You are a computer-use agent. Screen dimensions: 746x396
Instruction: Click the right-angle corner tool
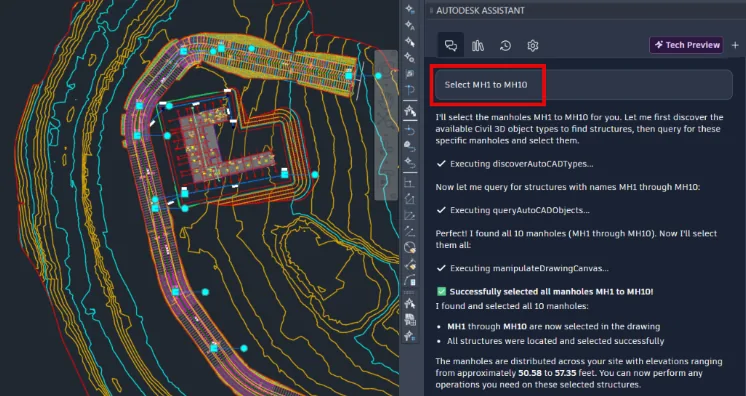(410, 183)
